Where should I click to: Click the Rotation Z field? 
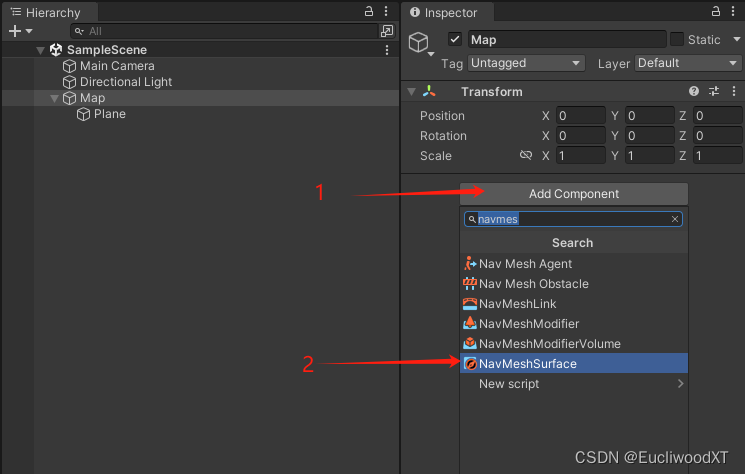pos(717,136)
